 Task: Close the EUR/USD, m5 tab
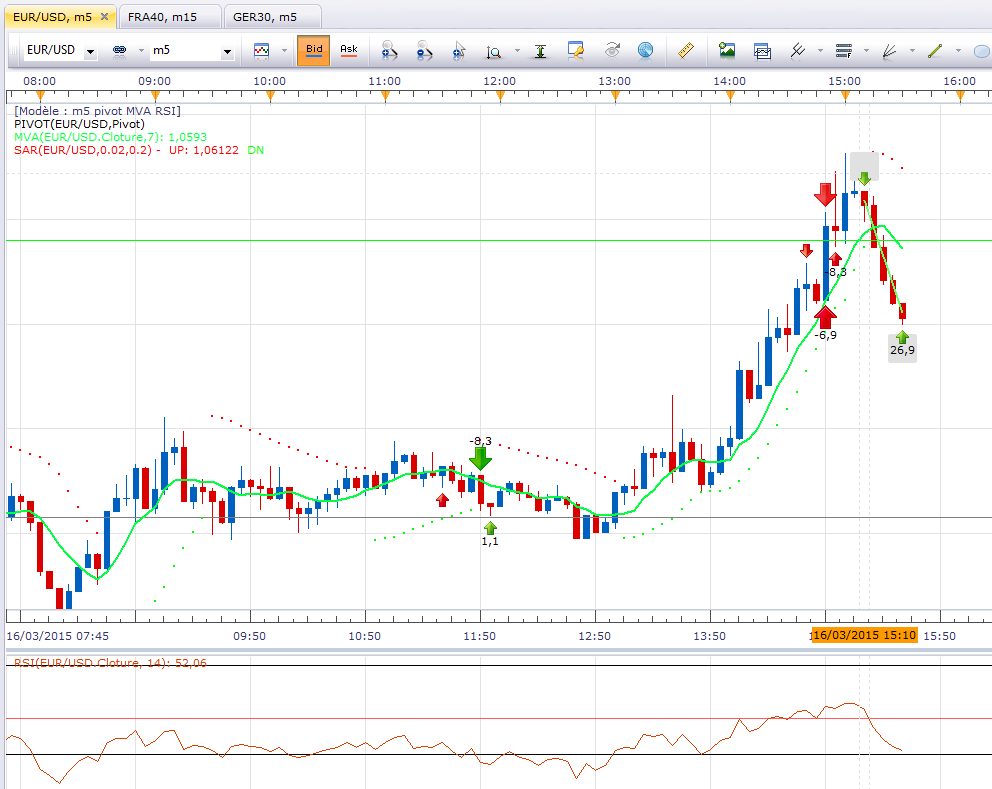104,16
